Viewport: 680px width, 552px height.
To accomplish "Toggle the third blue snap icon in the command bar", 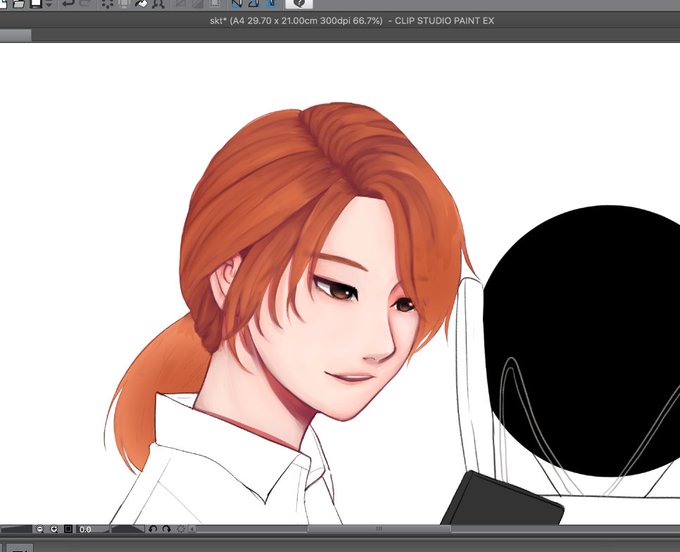I will pos(271,3).
